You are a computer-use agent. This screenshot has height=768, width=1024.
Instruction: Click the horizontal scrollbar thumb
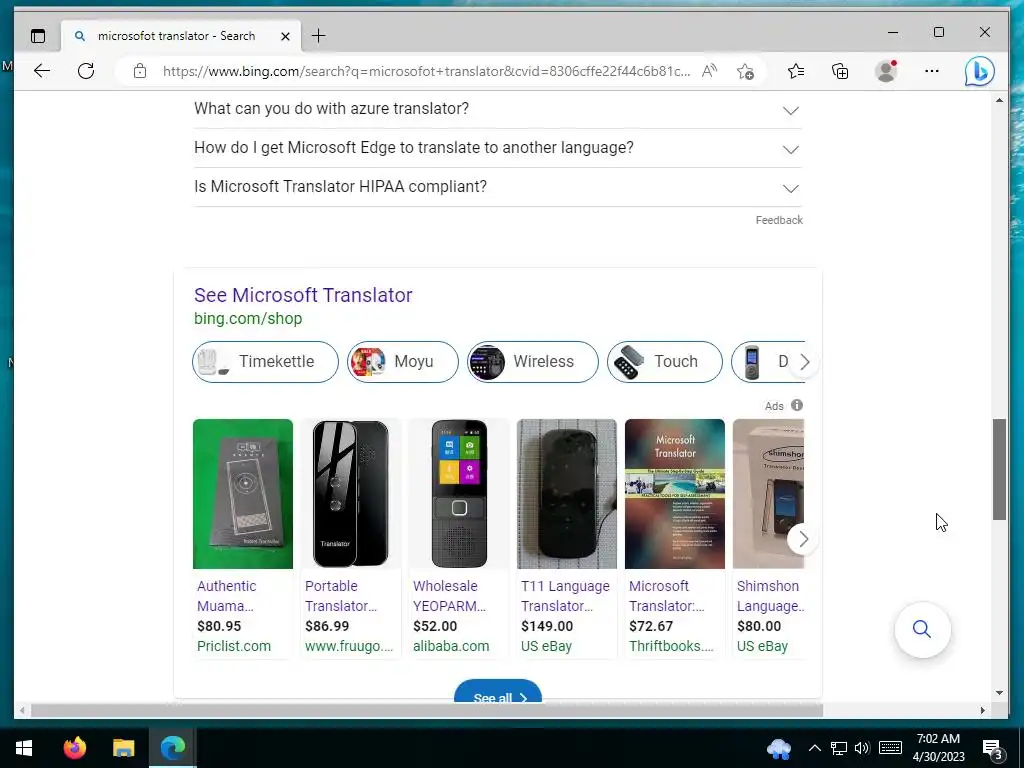click(427, 710)
